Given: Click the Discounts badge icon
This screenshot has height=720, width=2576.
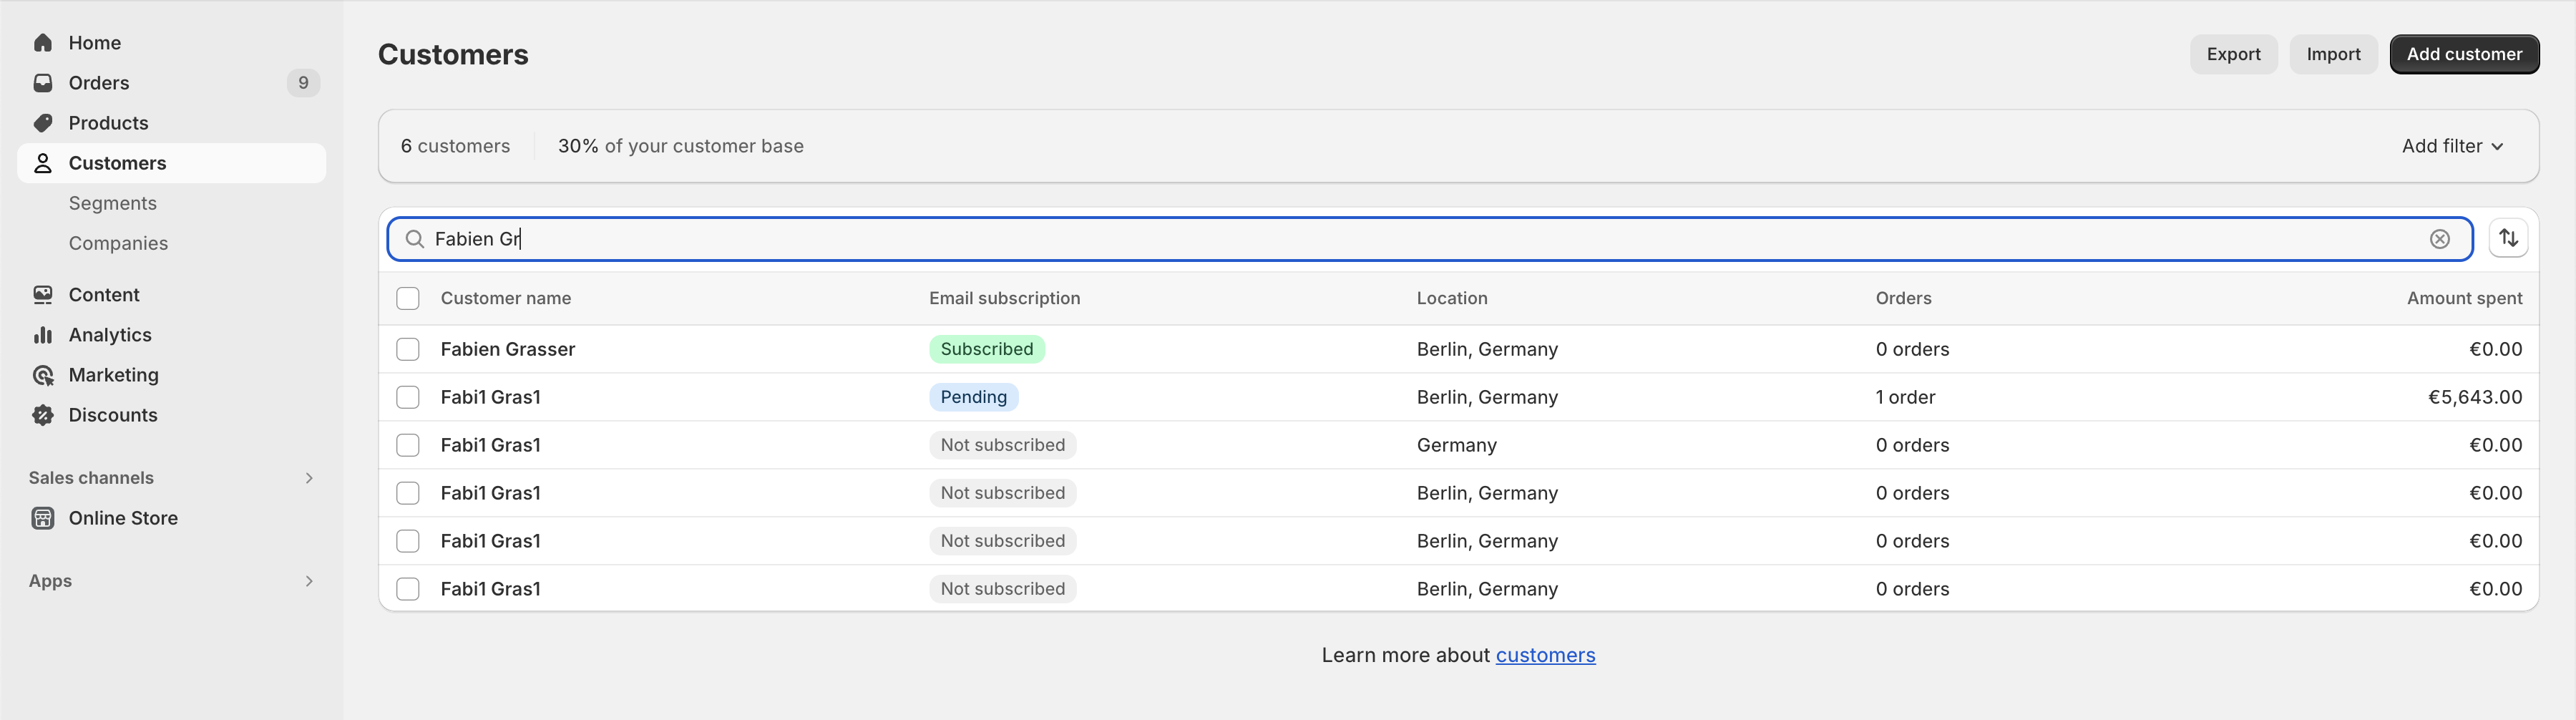Looking at the screenshot, I should (43, 415).
